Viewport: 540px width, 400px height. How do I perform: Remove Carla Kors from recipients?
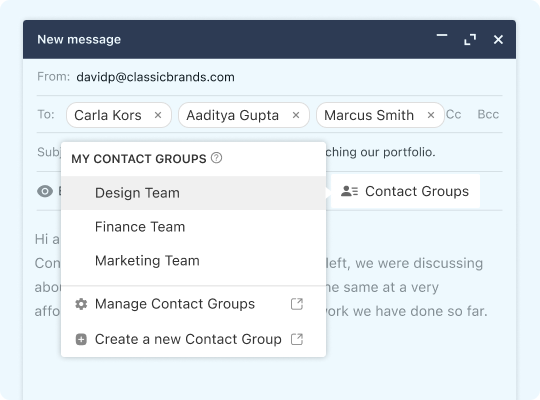coord(158,115)
